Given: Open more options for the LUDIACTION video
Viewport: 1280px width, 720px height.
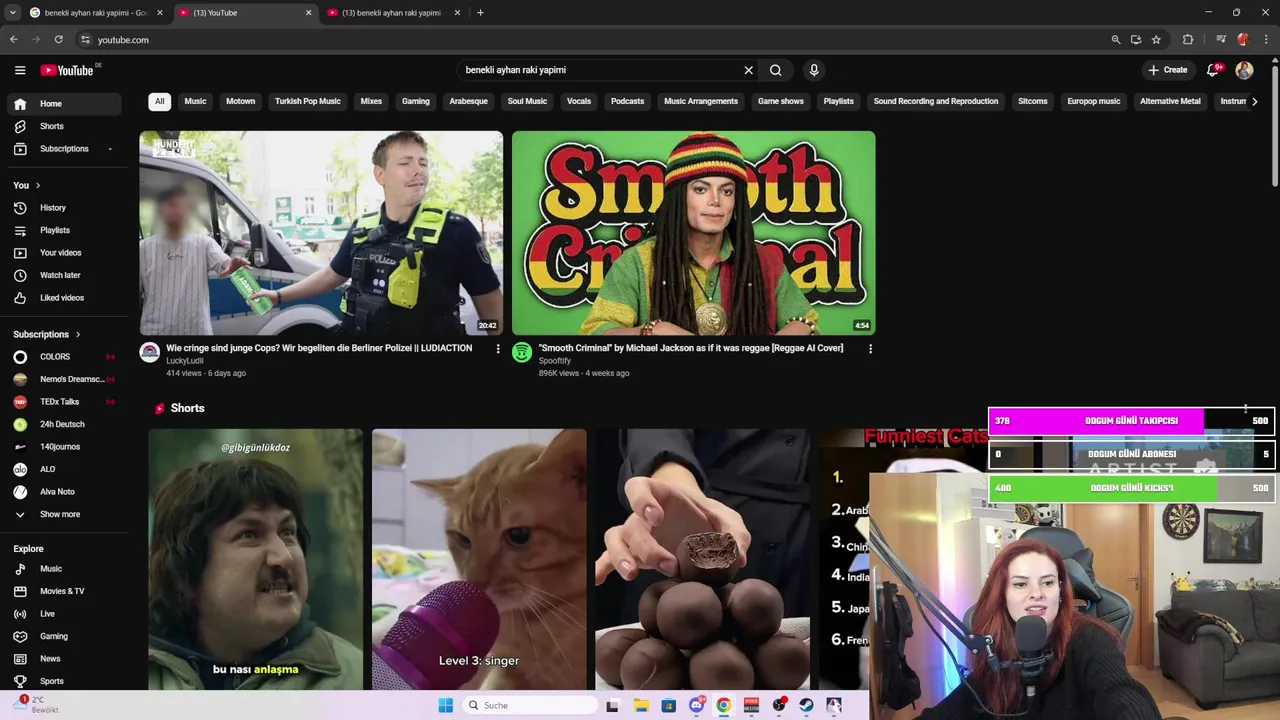Looking at the screenshot, I should pos(498,349).
